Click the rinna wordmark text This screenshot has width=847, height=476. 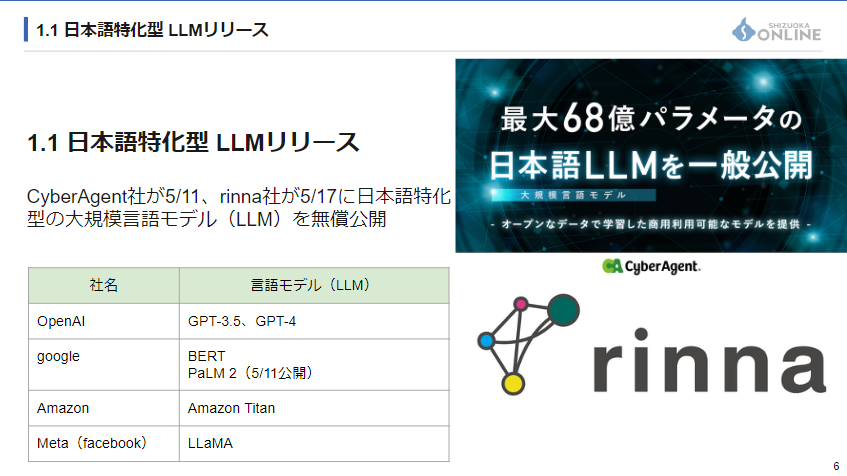pos(710,355)
